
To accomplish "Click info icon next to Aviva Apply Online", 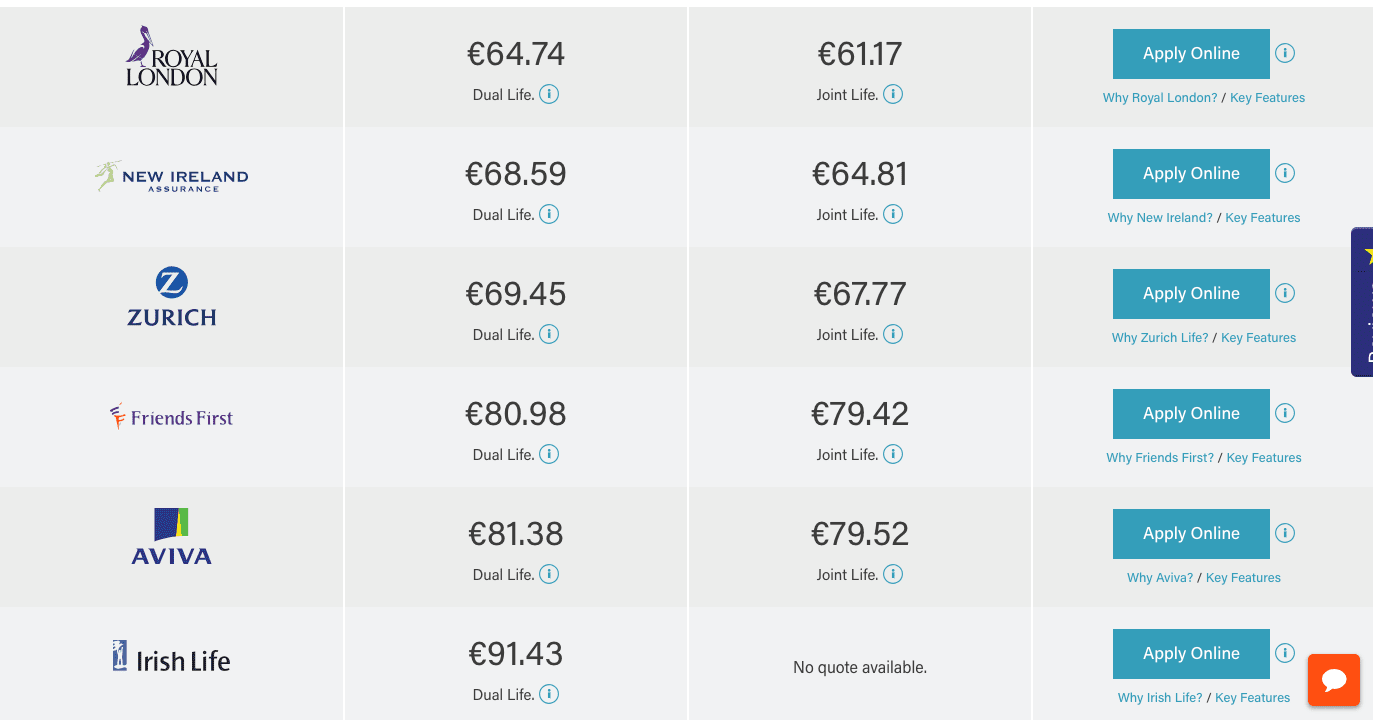I will click(1285, 533).
